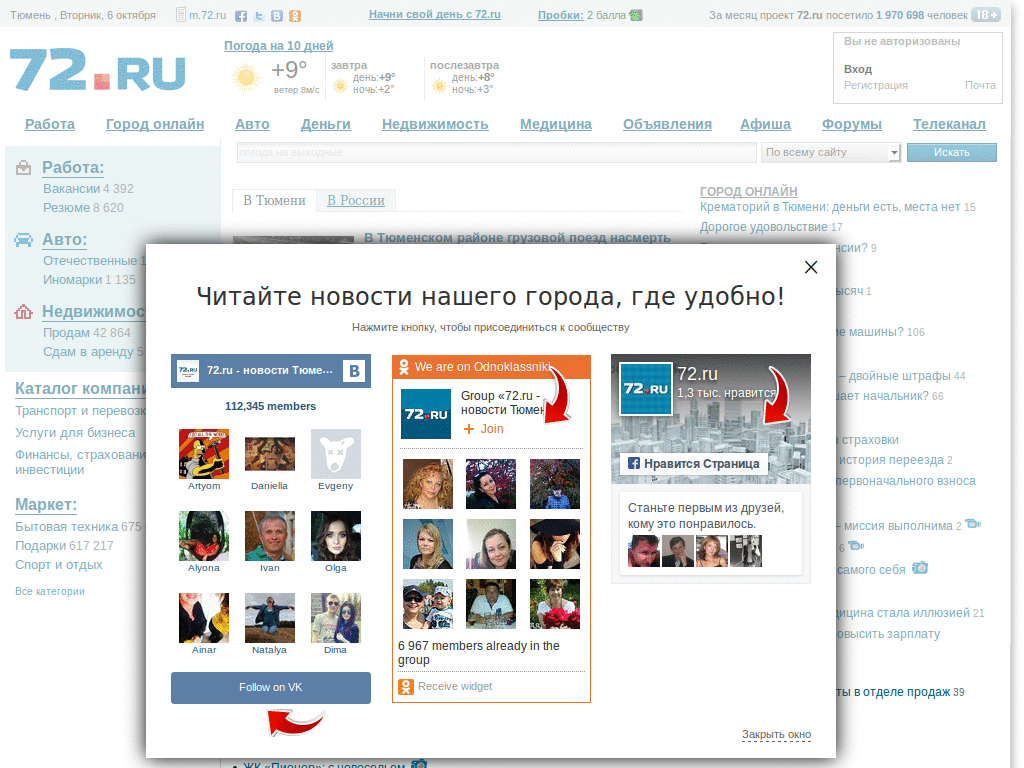This screenshot has height=768, width=1024.
Task: Click the house icon beside Недвижимость
Action: point(24,312)
